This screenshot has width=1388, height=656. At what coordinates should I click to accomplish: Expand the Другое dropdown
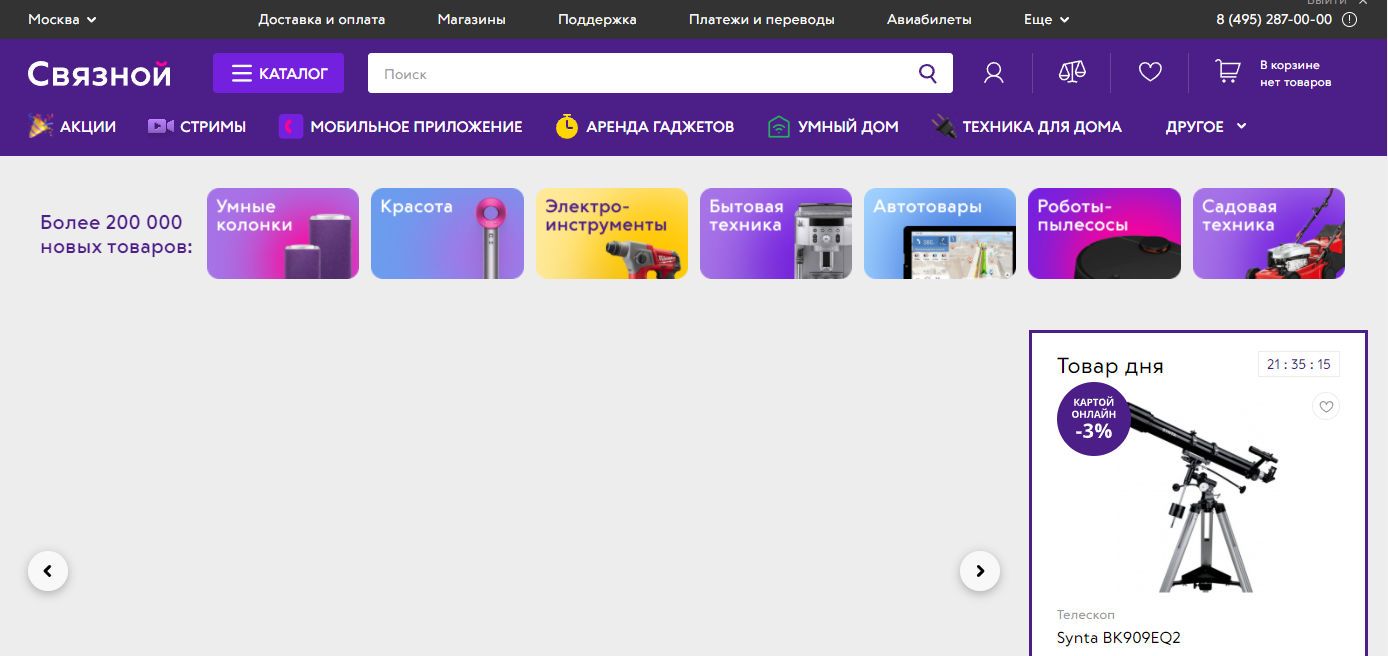coord(1206,127)
